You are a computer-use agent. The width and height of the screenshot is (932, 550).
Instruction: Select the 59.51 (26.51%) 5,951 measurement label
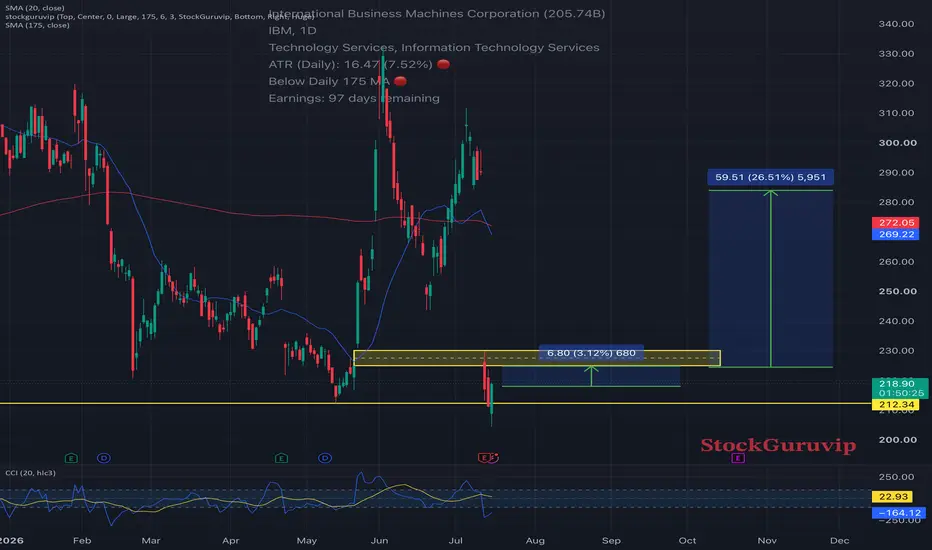770,177
